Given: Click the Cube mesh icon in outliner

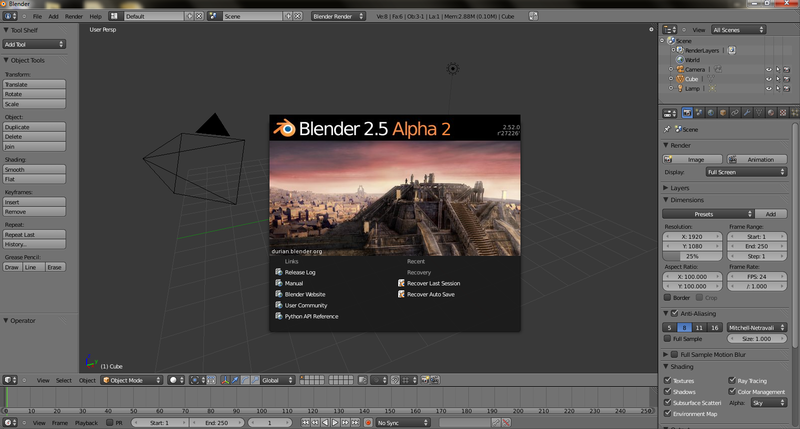Looking at the screenshot, I should (680, 79).
